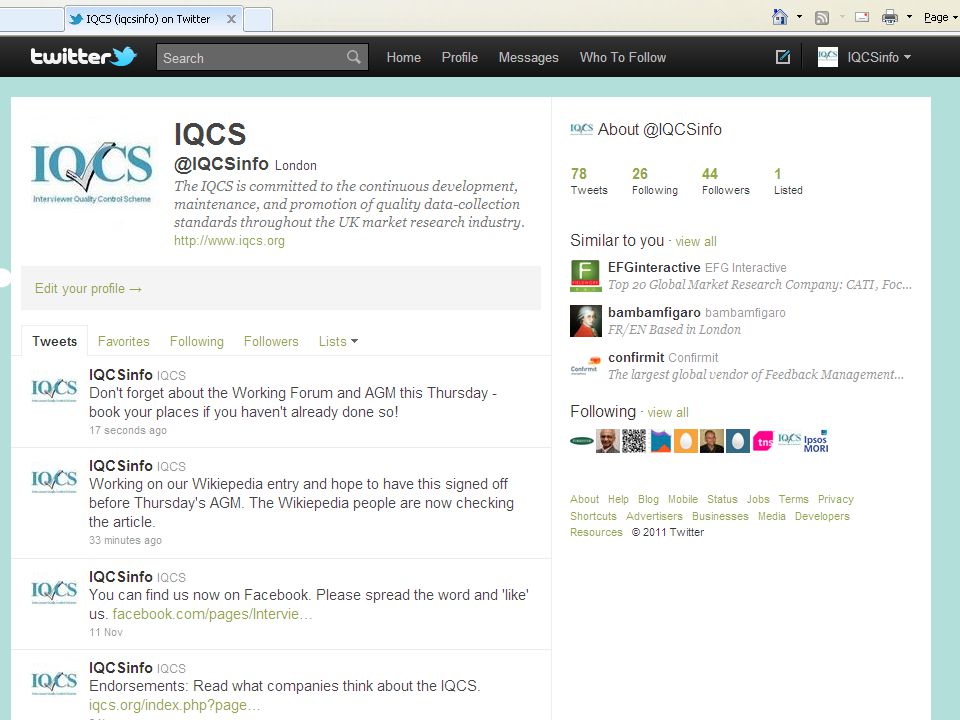The height and width of the screenshot is (720, 960).
Task: Click the QR code avatar in Following
Action: (x=634, y=441)
